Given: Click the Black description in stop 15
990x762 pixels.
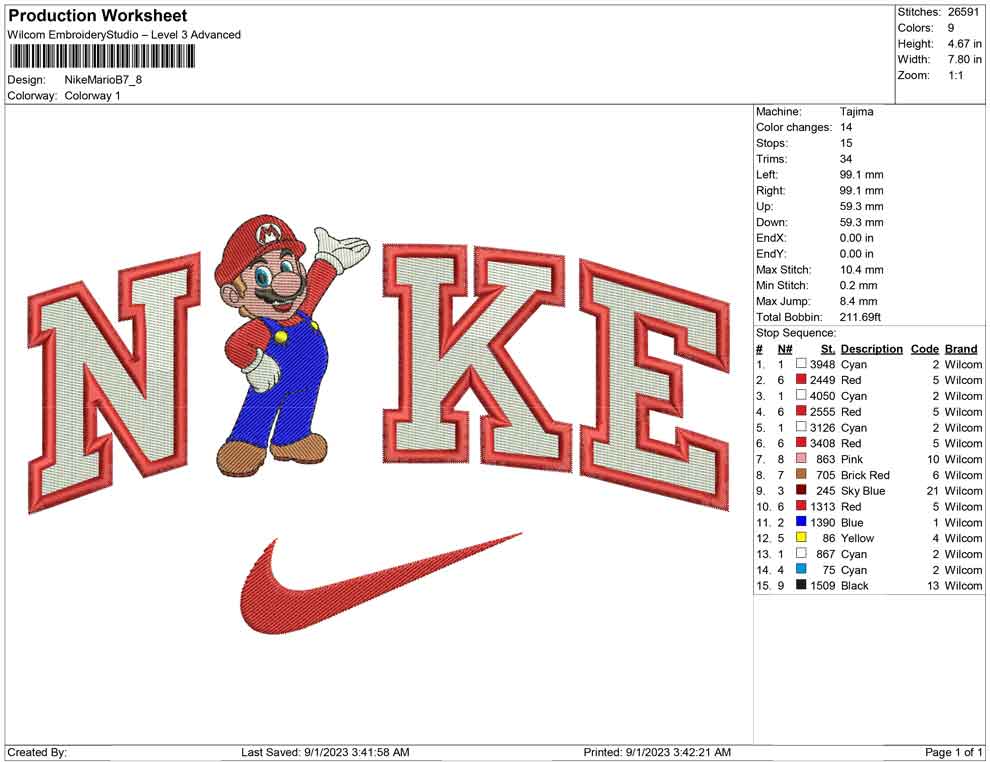Looking at the screenshot, I should tap(854, 585).
